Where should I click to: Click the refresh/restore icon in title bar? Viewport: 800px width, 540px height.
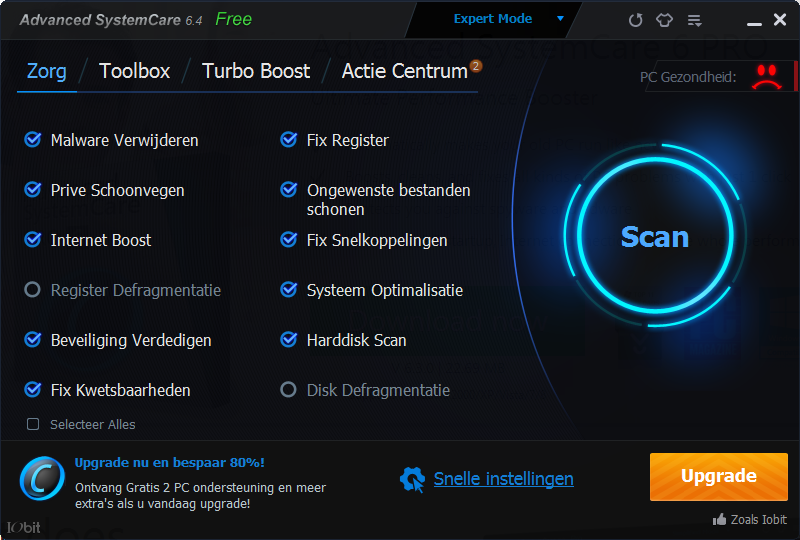coord(635,20)
